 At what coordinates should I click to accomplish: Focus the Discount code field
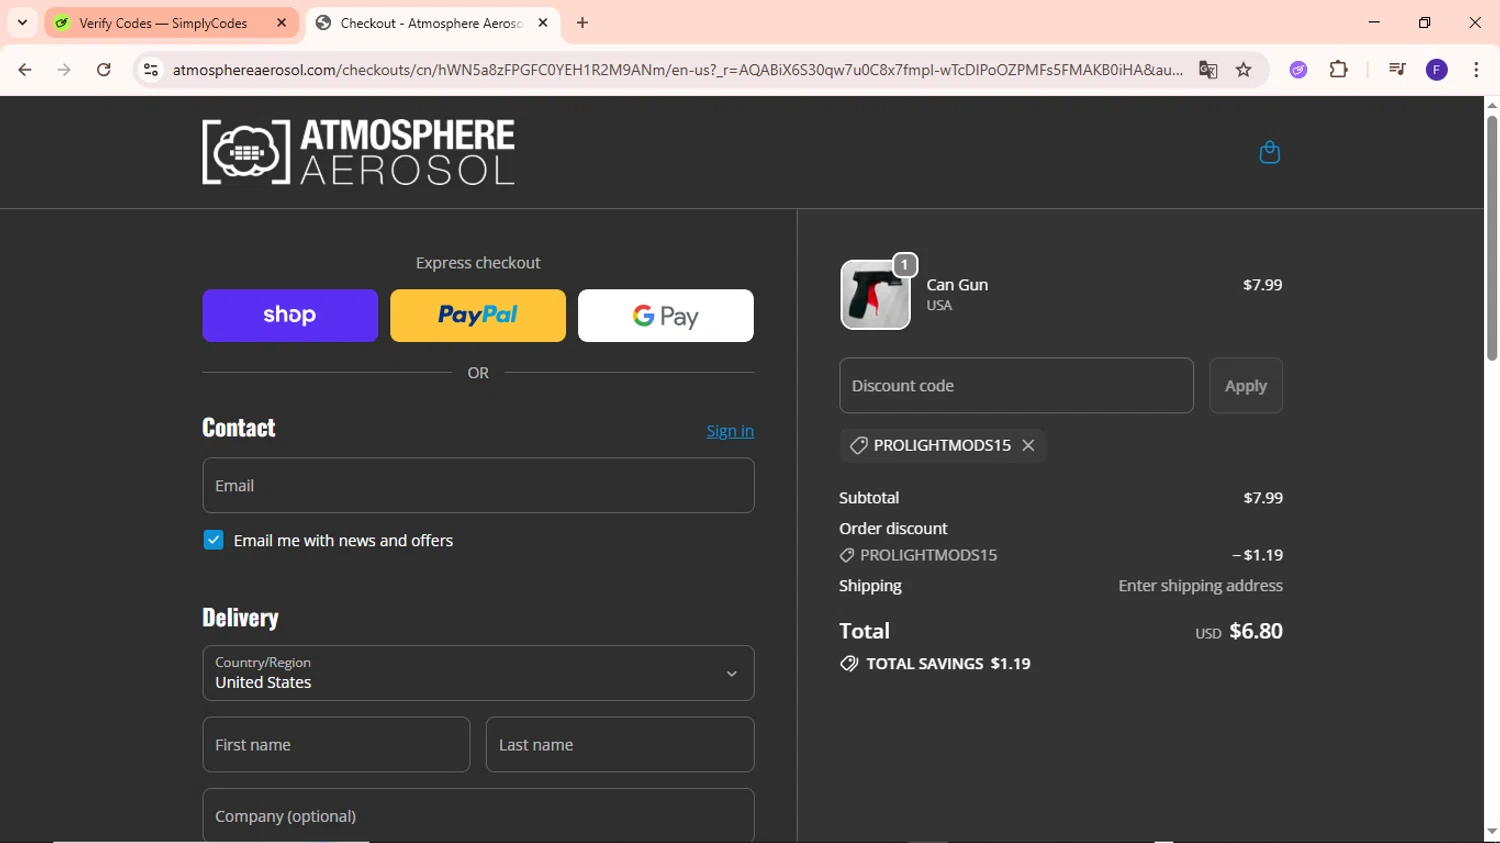(x=1016, y=386)
